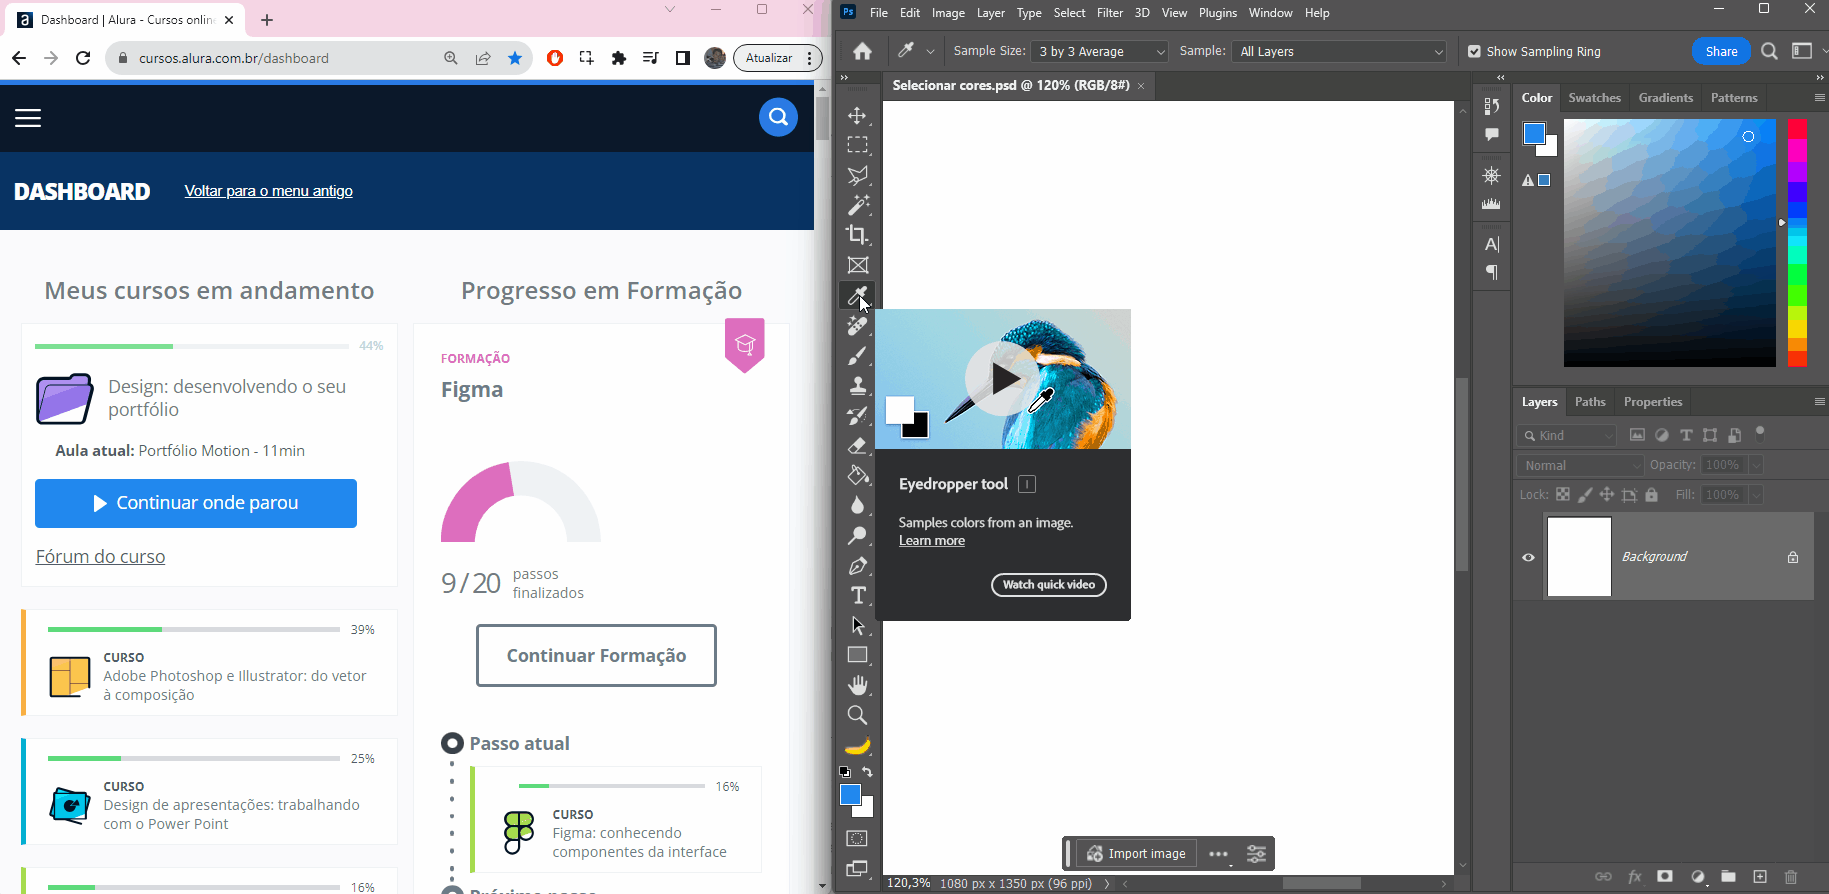Select the Frame tool

coord(857,265)
